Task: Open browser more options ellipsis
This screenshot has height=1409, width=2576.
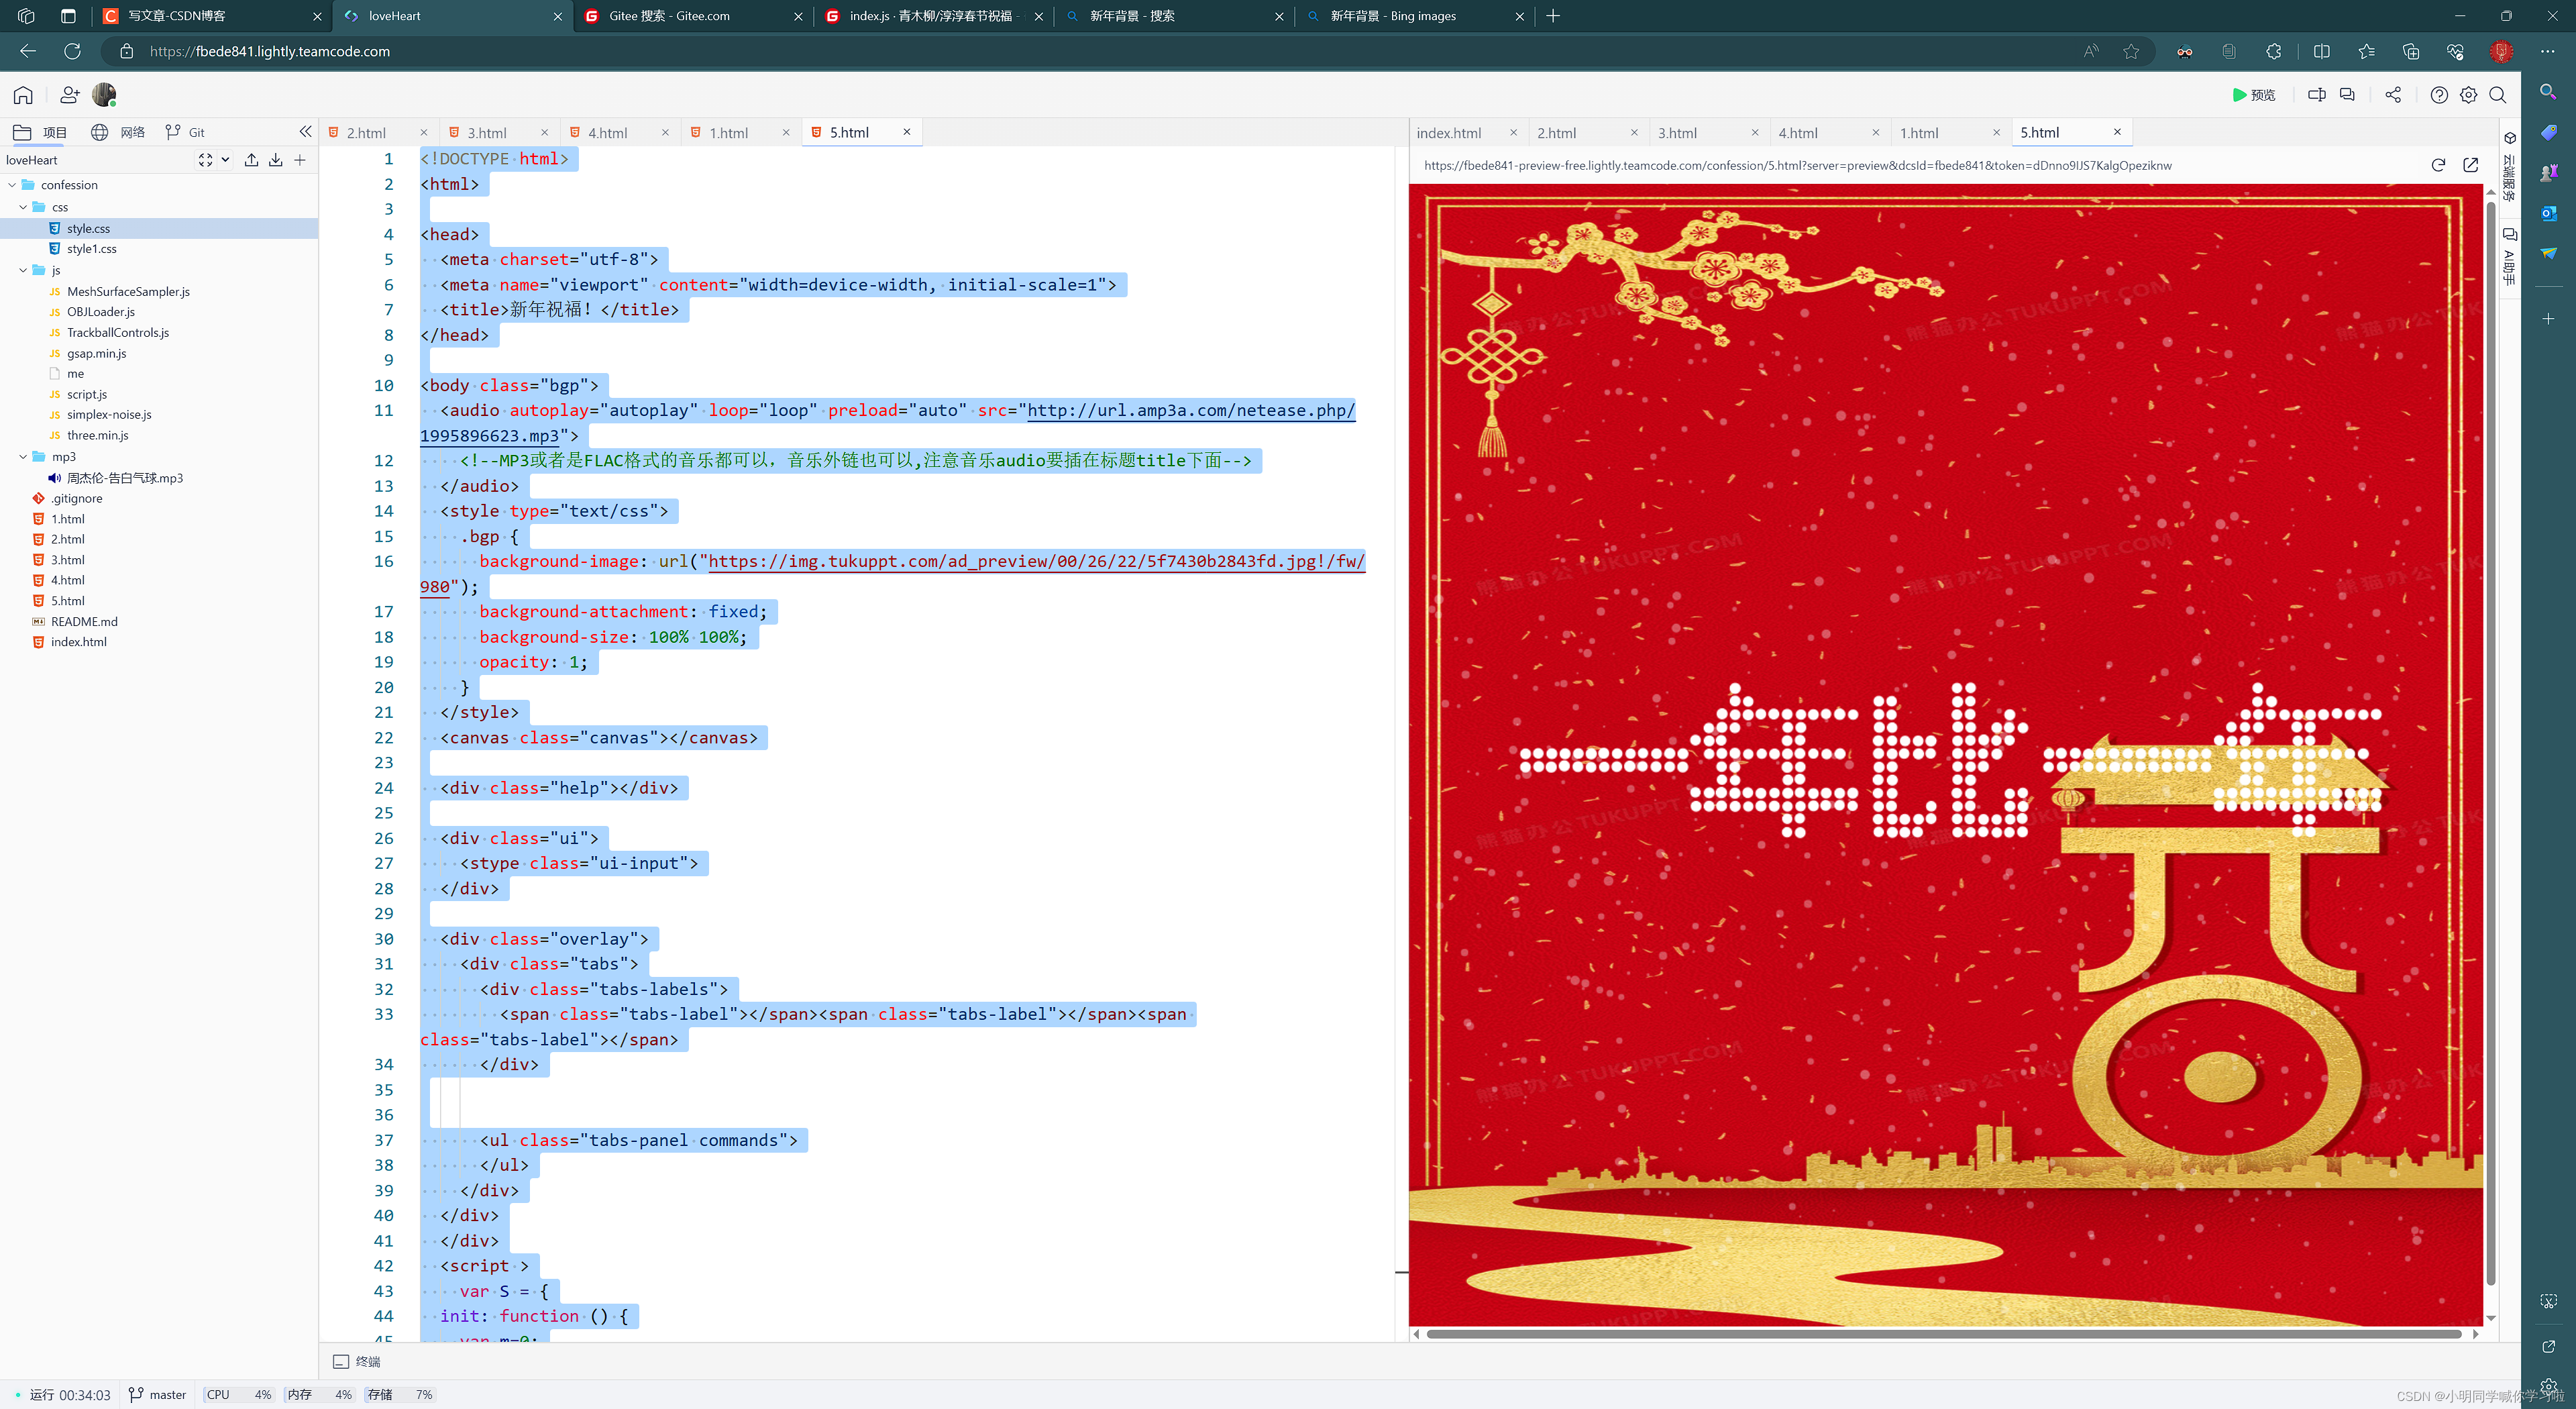Action: click(2547, 51)
